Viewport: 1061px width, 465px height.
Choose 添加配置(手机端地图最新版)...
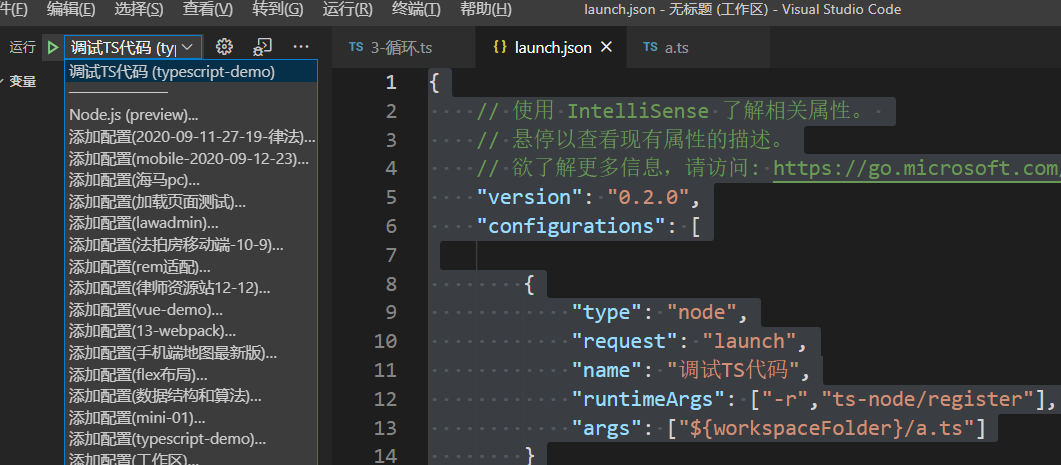click(x=191, y=353)
